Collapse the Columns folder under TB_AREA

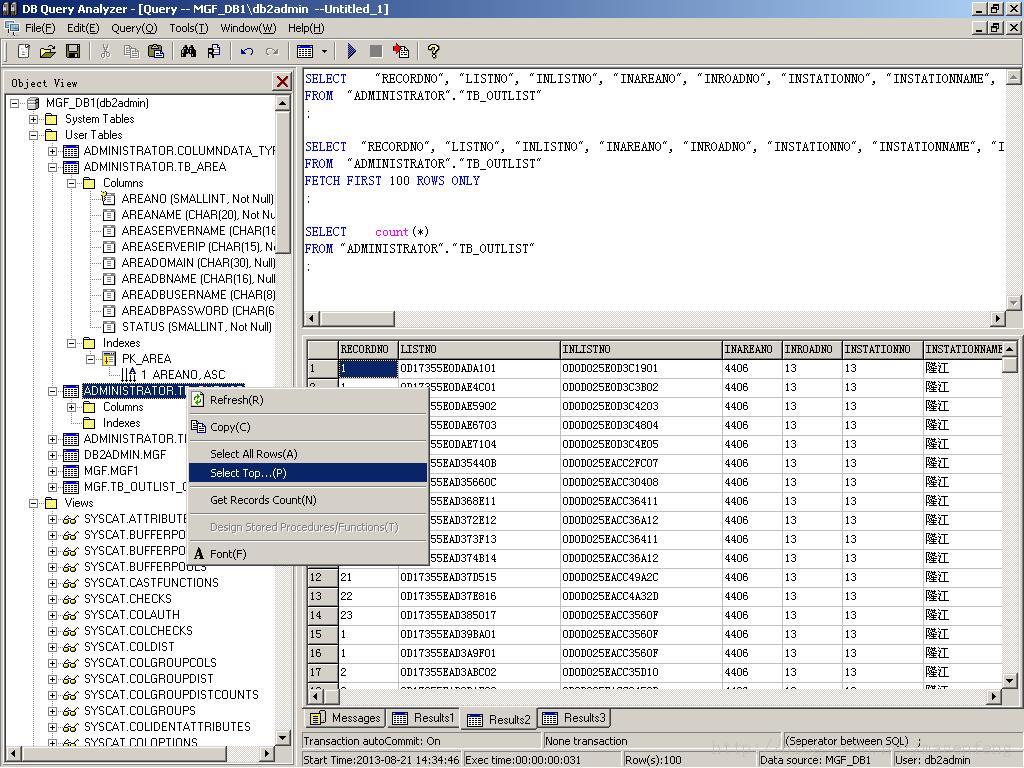point(71,183)
